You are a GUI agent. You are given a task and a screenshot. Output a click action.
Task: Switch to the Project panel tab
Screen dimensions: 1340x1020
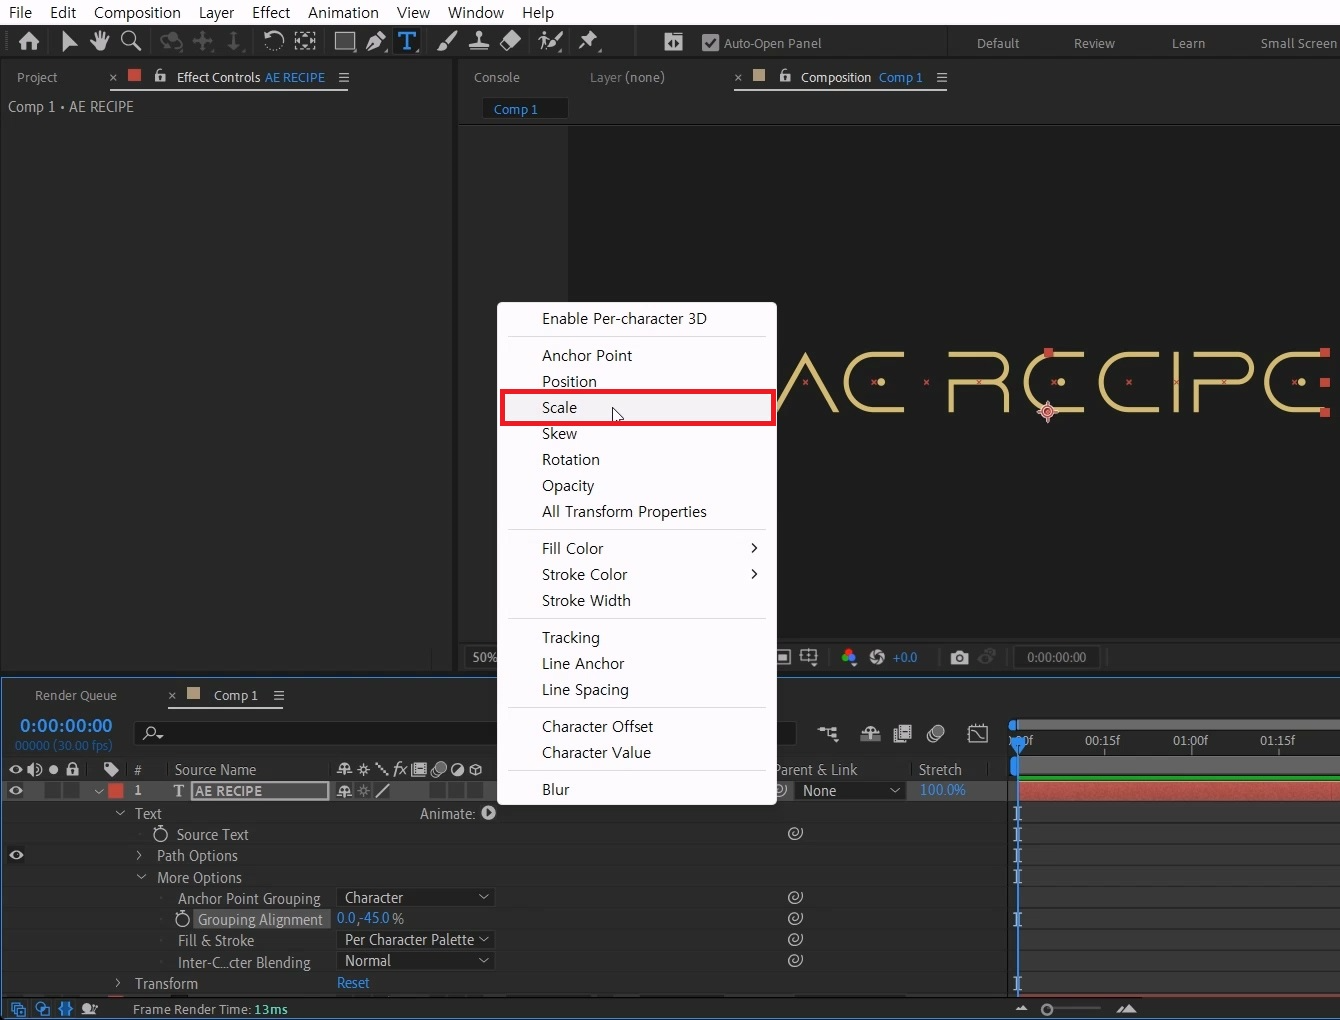click(37, 77)
